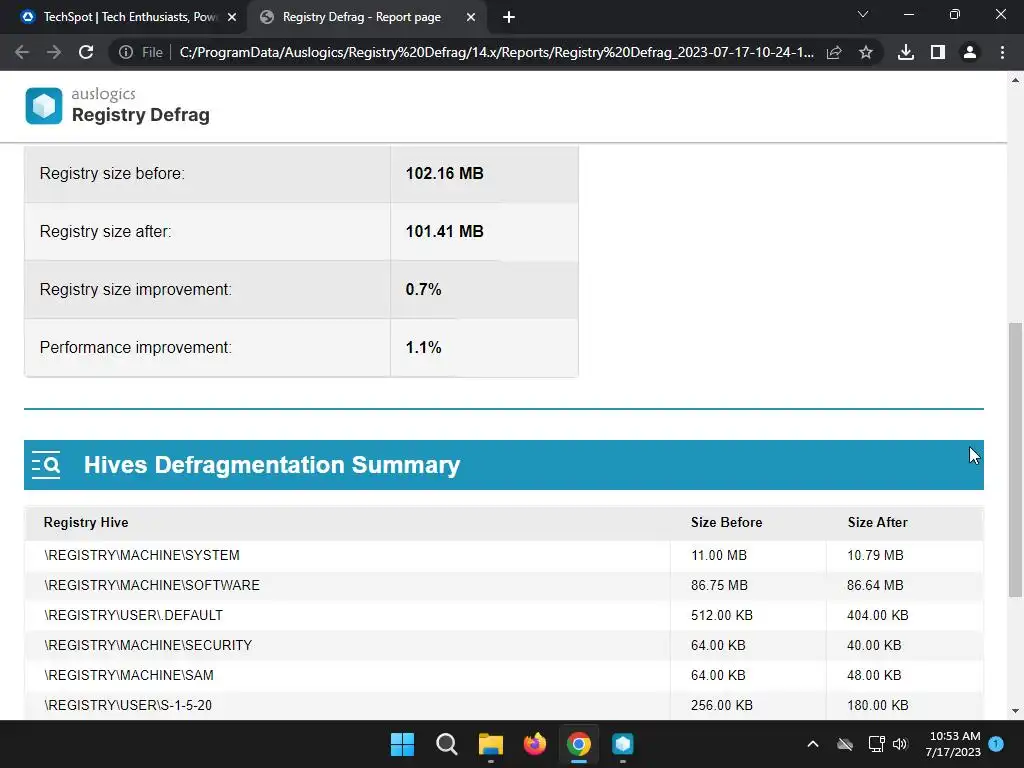1024x768 pixels.
Task: Open Auslogics Registry Defrag from taskbar
Action: click(x=623, y=744)
